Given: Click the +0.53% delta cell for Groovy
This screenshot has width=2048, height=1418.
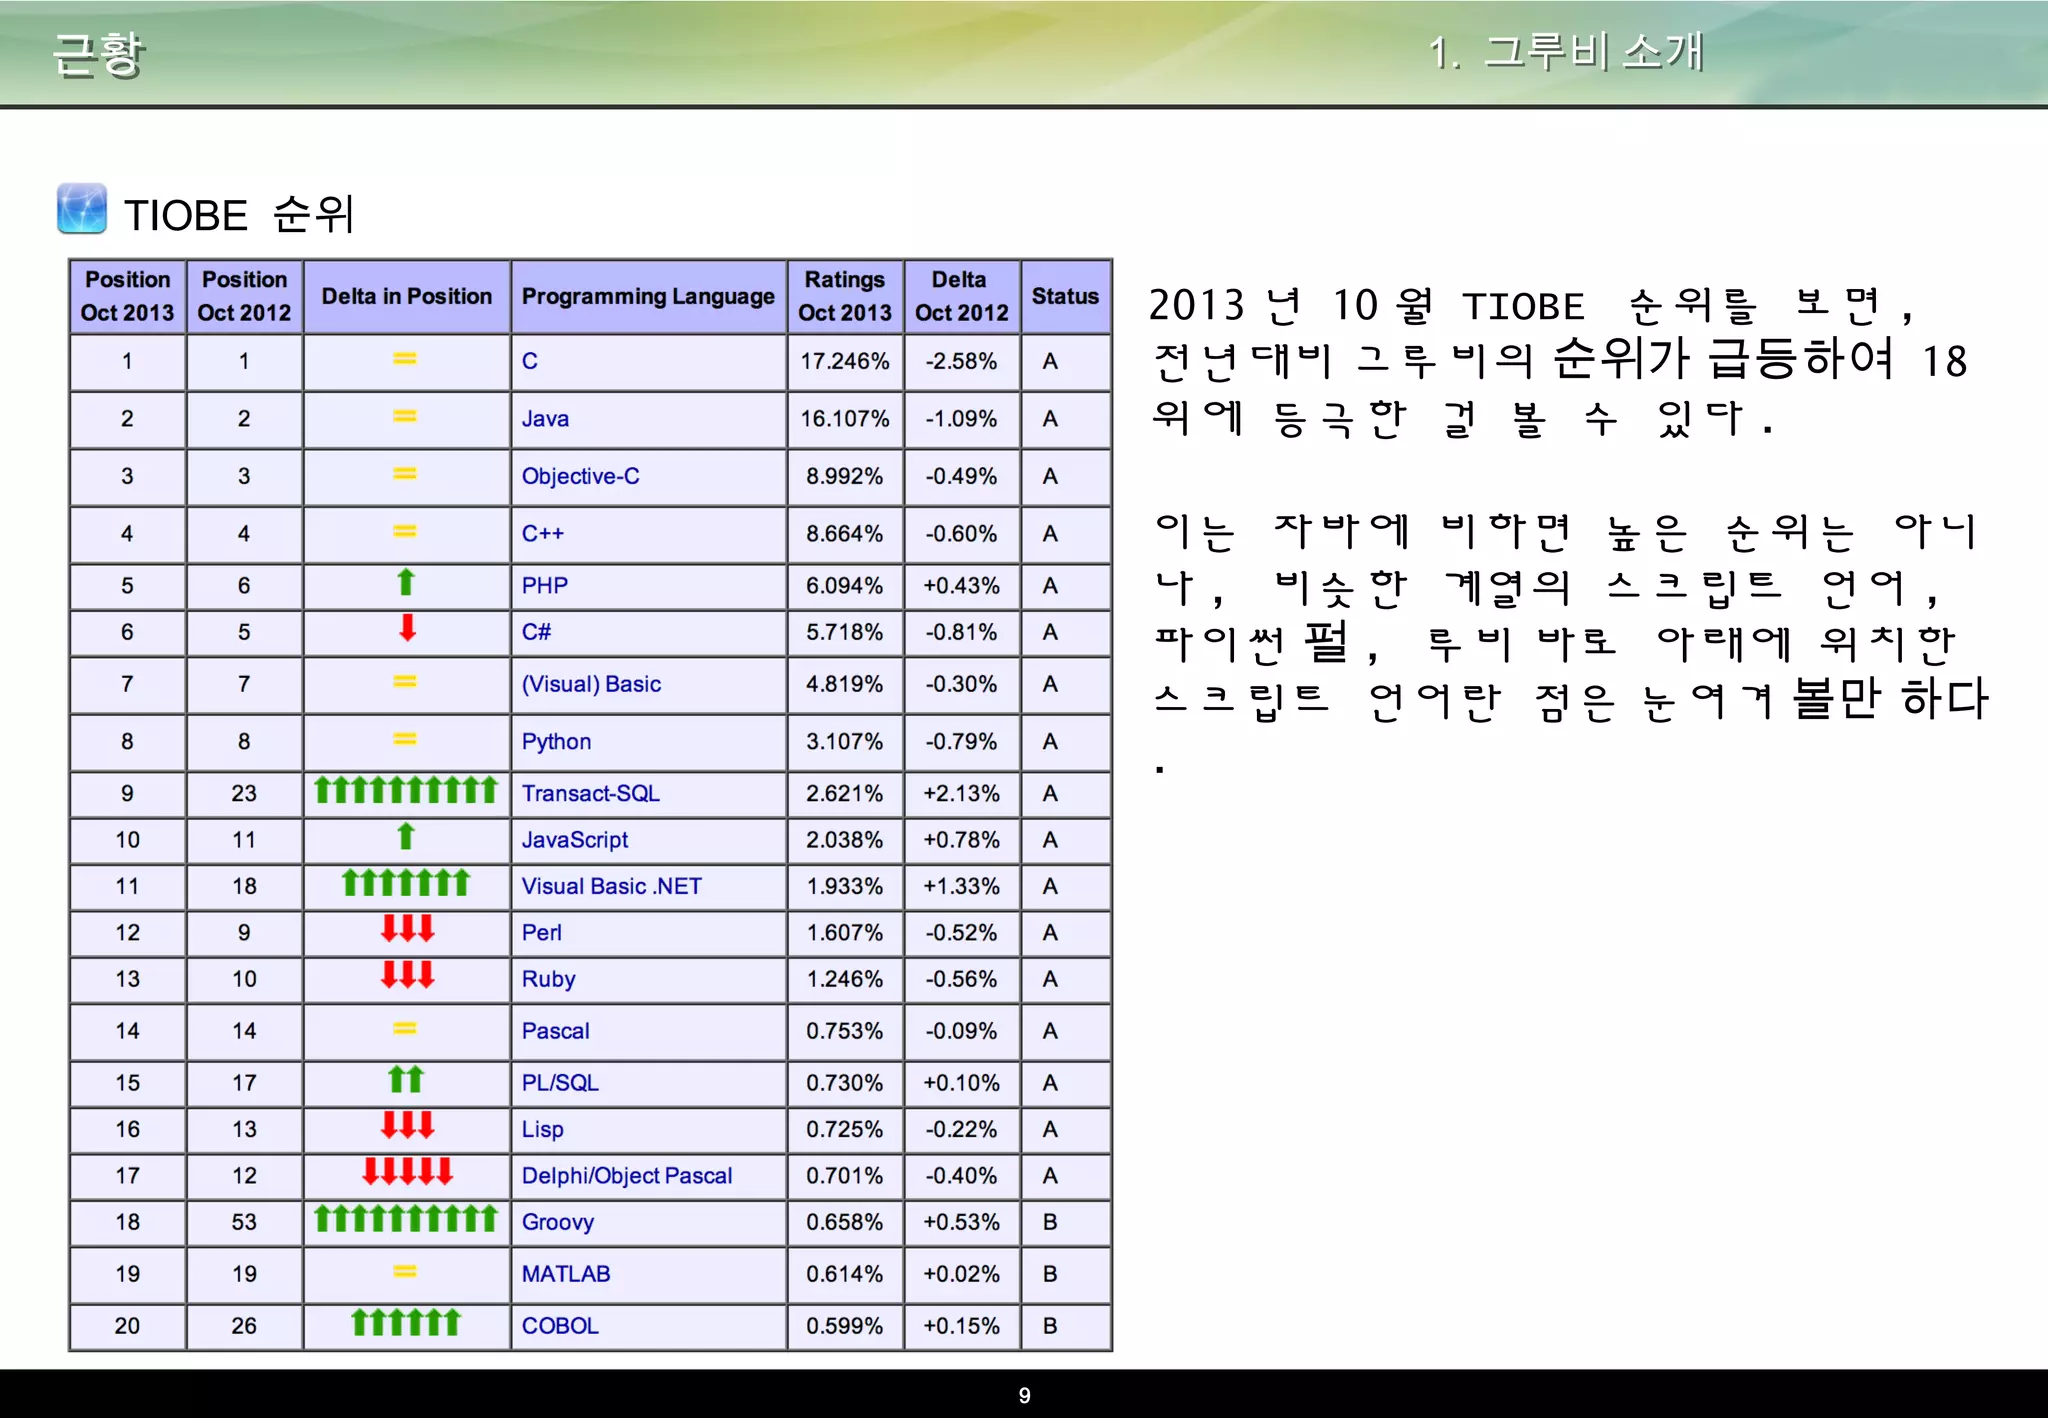Looking at the screenshot, I should [x=962, y=1222].
